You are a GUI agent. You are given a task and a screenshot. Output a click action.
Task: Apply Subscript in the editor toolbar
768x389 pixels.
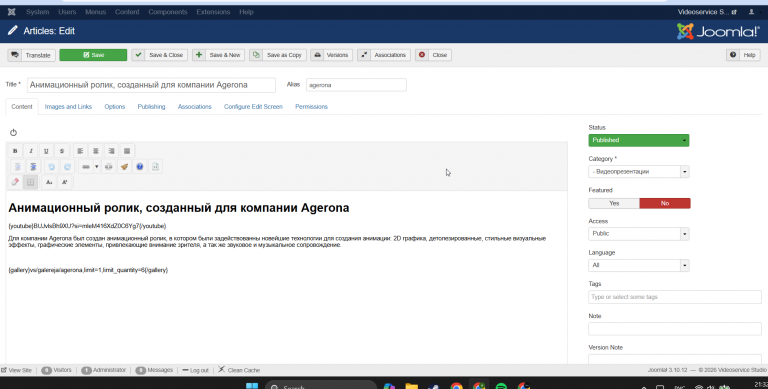49,182
